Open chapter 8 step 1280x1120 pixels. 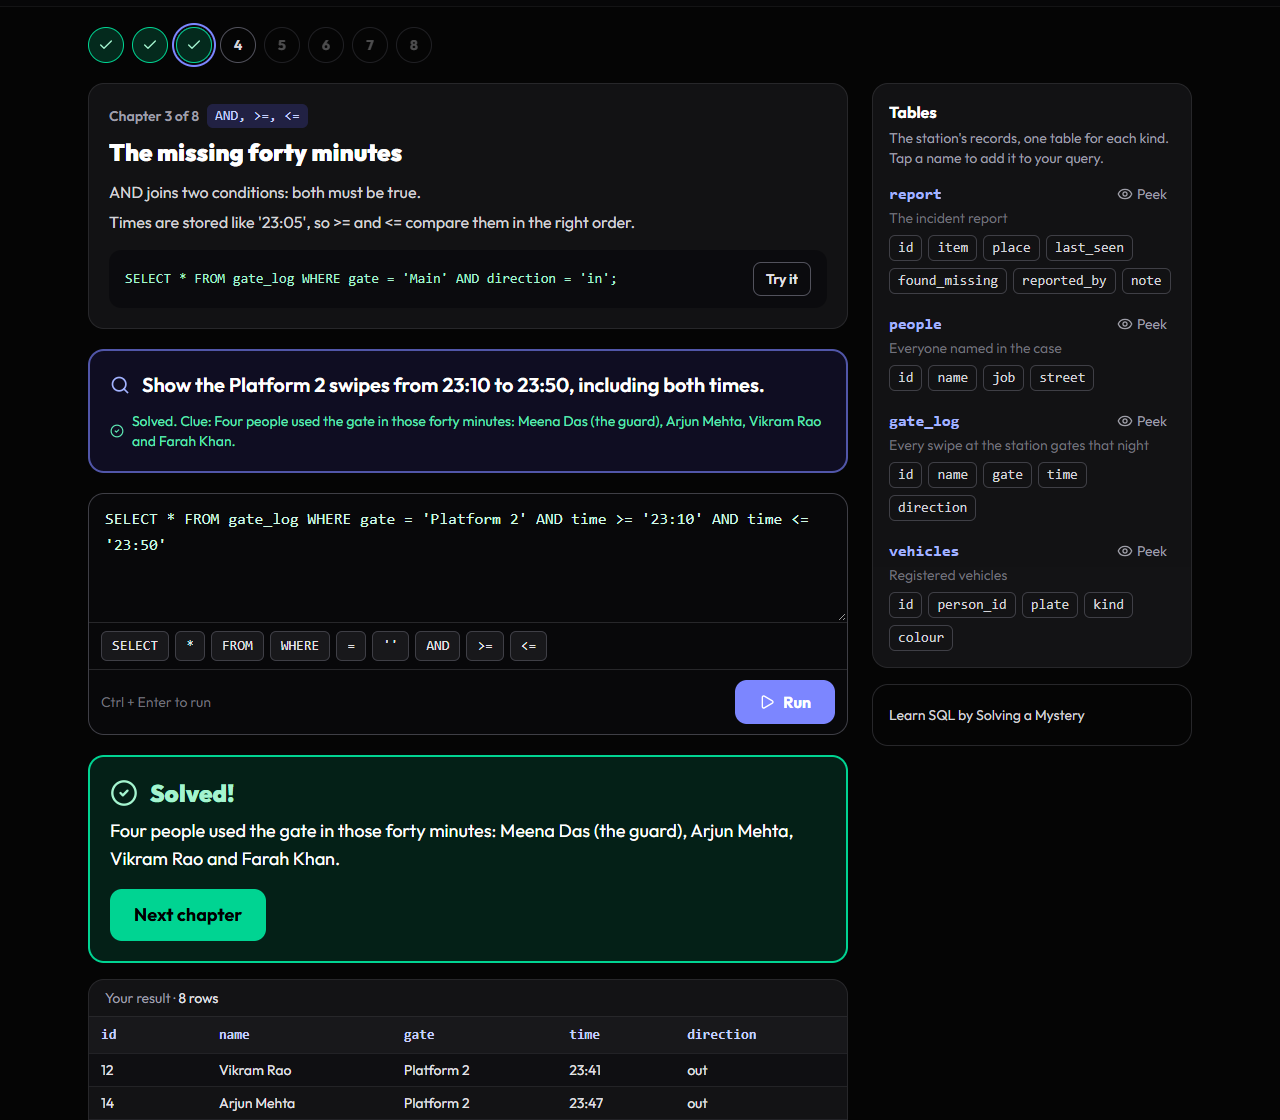pos(414,45)
